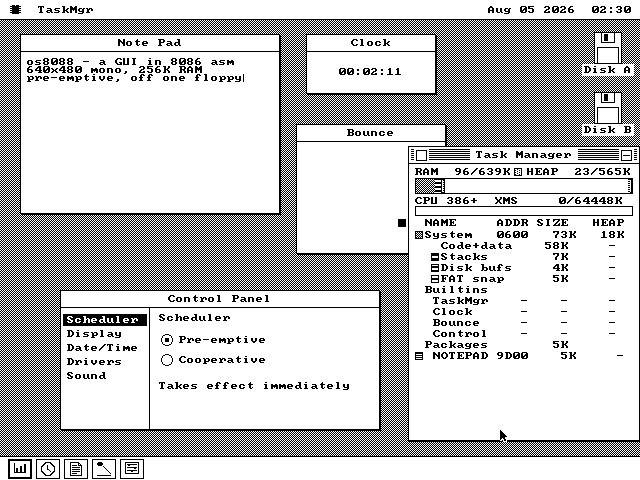Click the Task Manager title bar
This screenshot has width=640, height=480.
524,155
